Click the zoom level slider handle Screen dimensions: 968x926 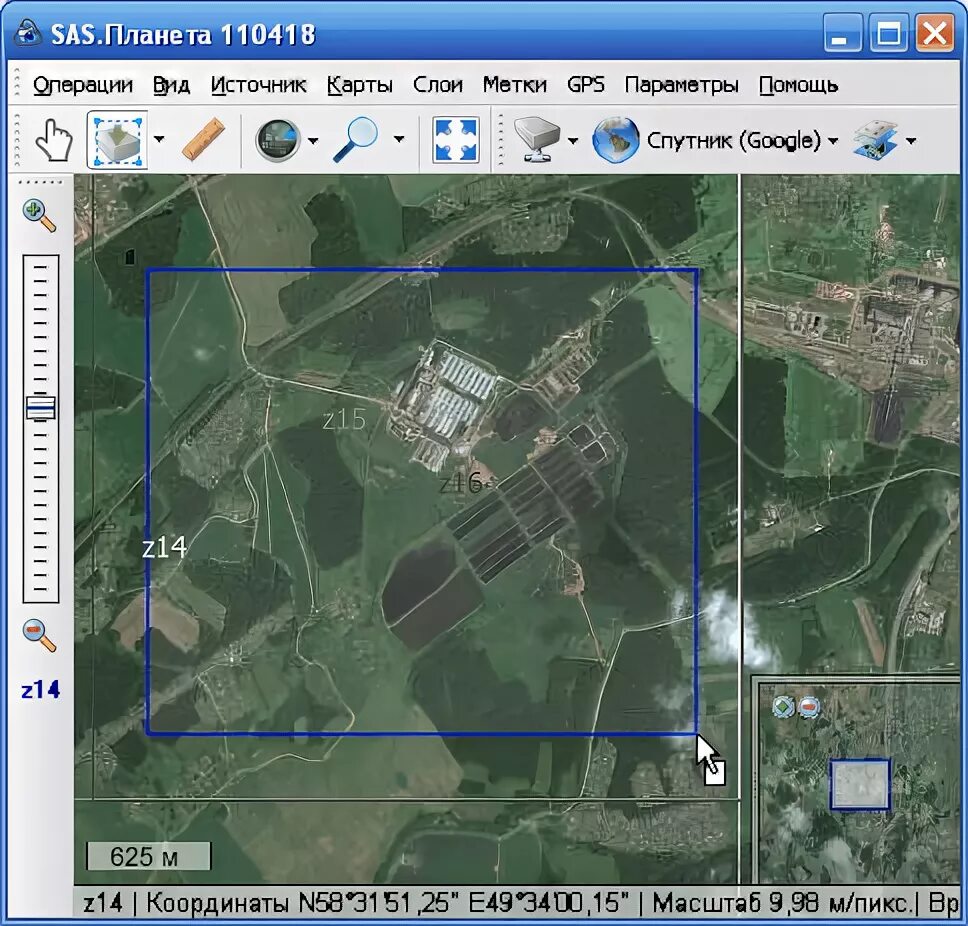(41, 408)
